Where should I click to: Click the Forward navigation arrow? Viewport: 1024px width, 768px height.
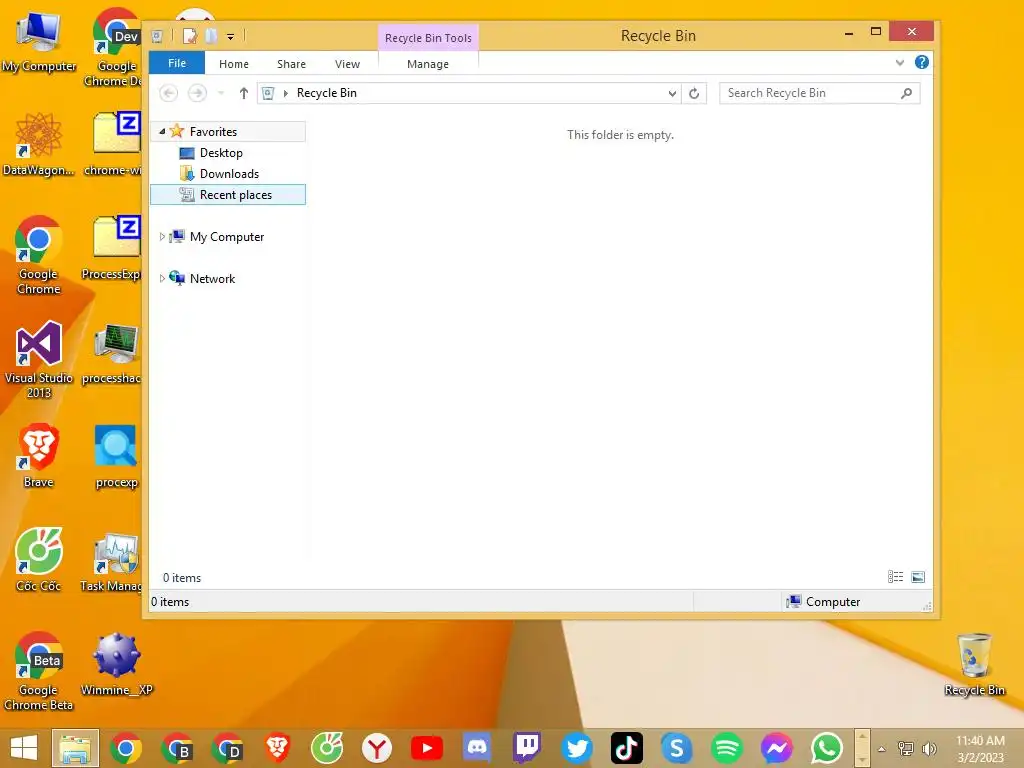[197, 93]
